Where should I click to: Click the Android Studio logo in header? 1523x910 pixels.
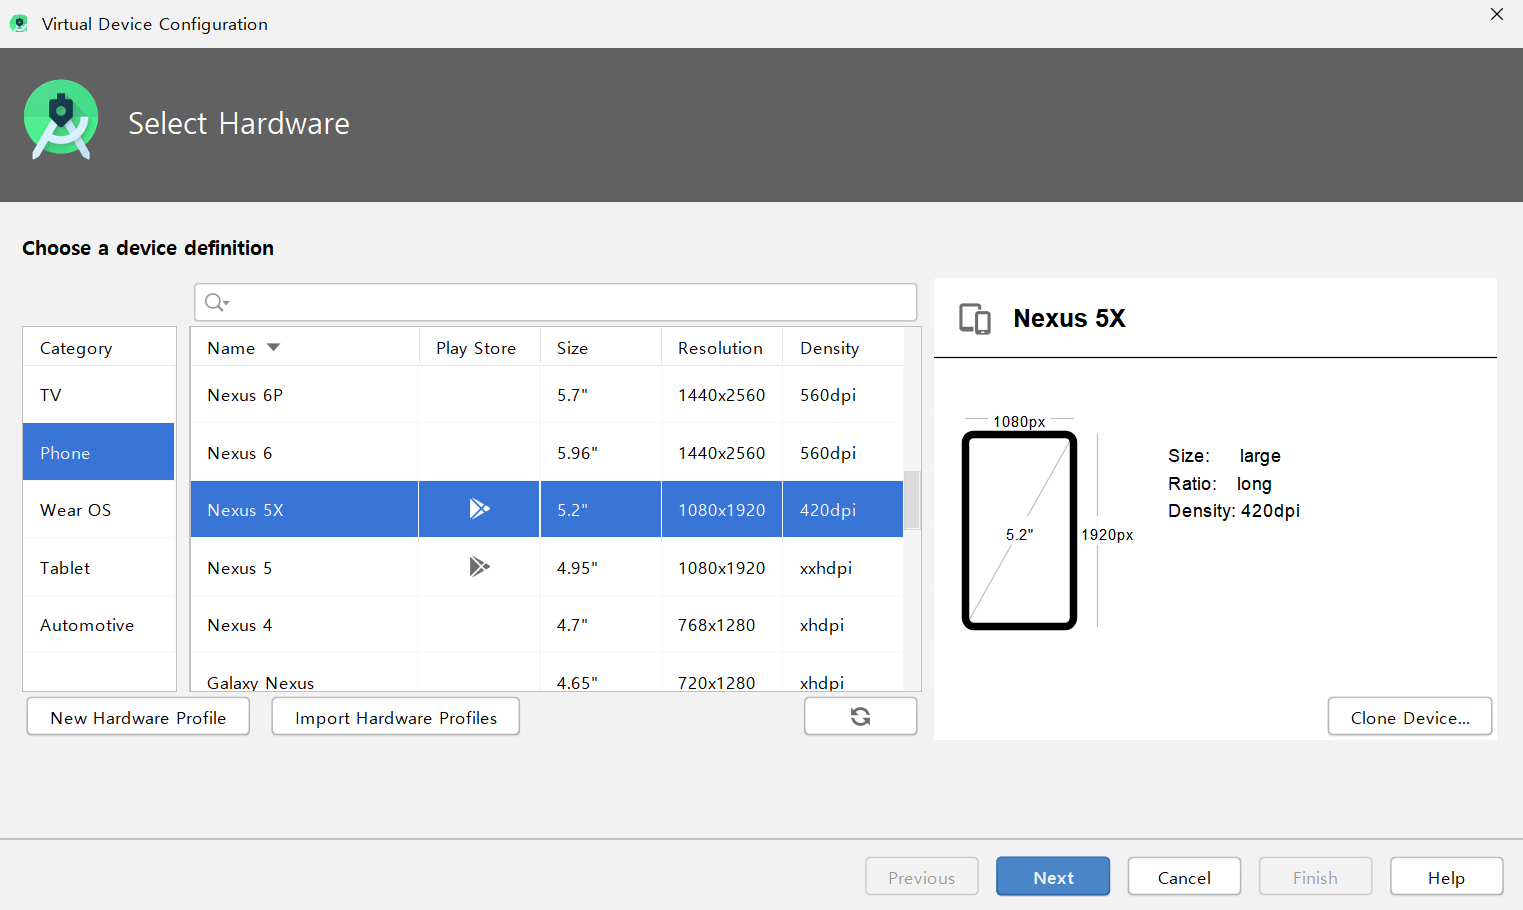coord(61,120)
